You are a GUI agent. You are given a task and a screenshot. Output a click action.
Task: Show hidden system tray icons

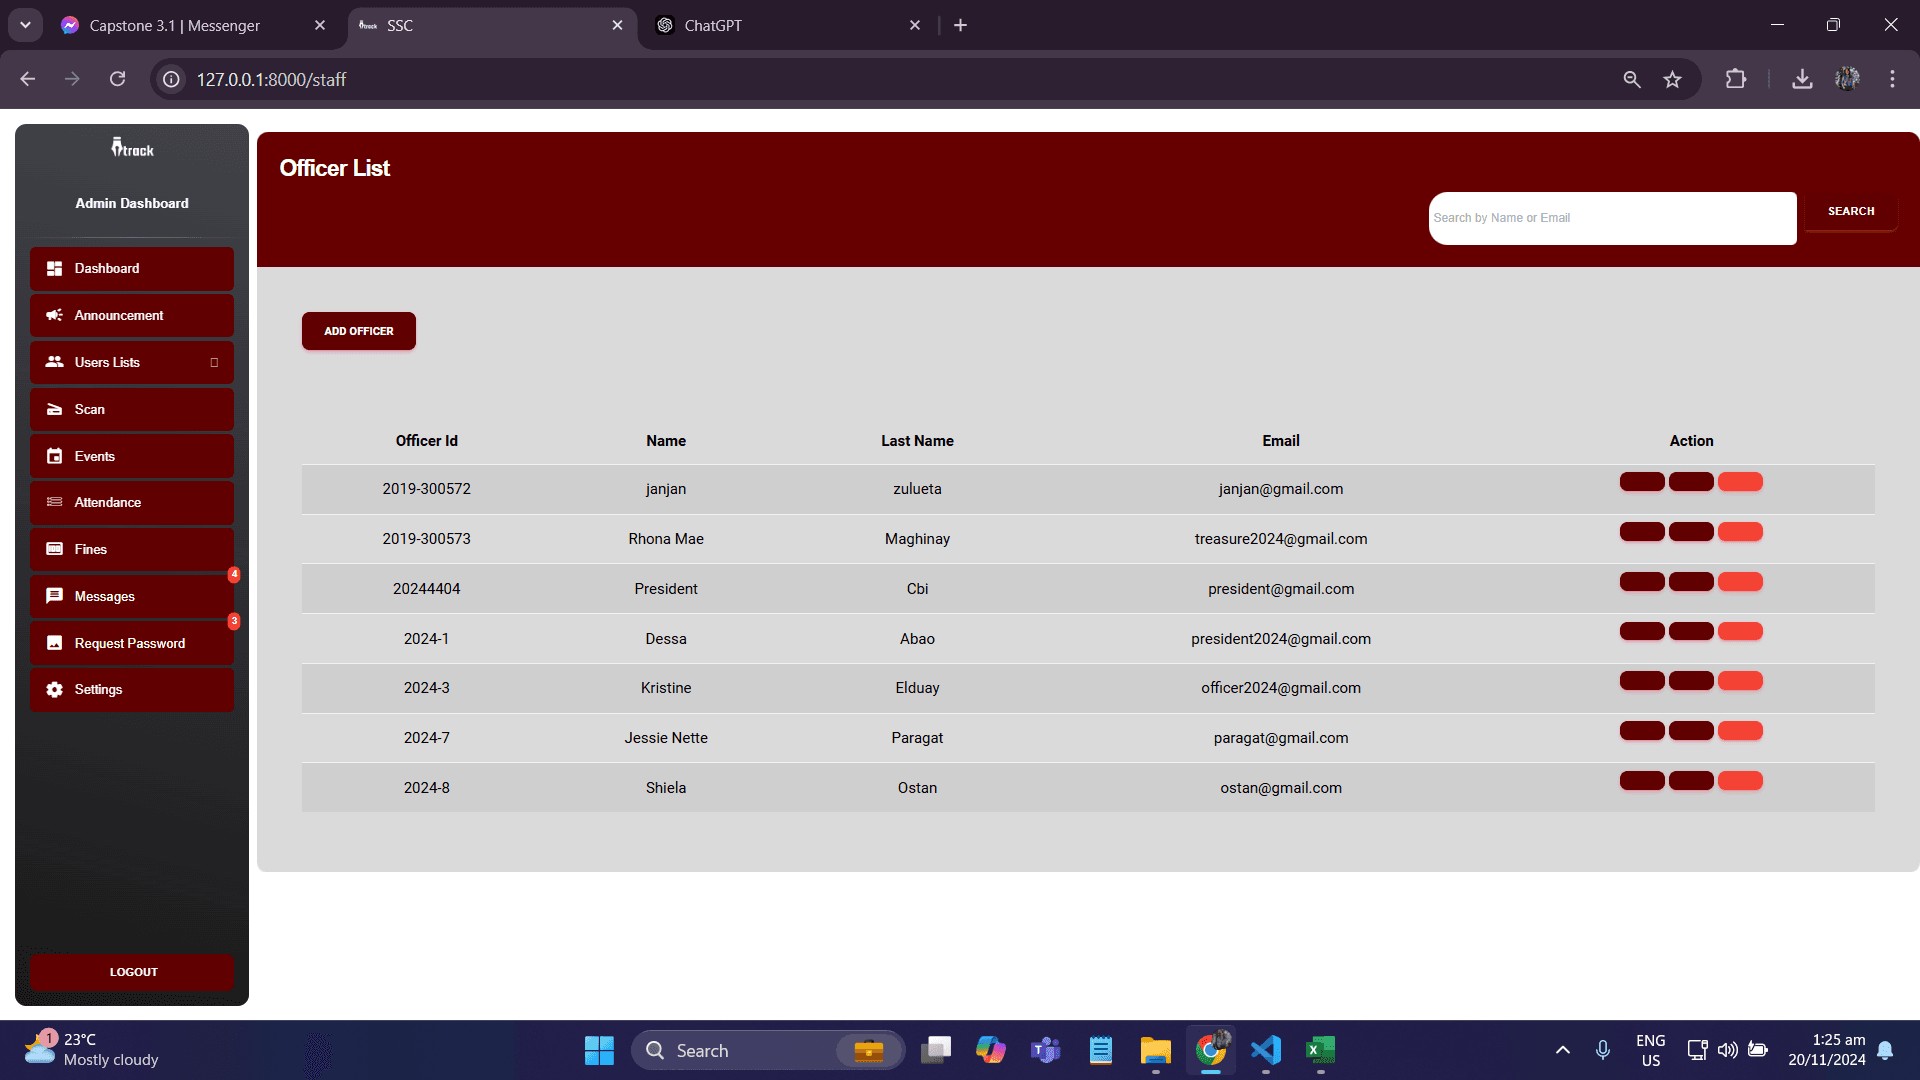(x=1562, y=1050)
